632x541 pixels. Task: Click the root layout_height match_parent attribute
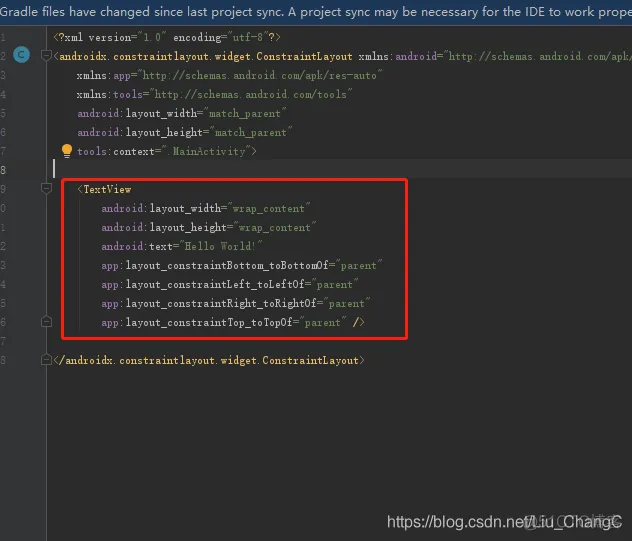[185, 132]
